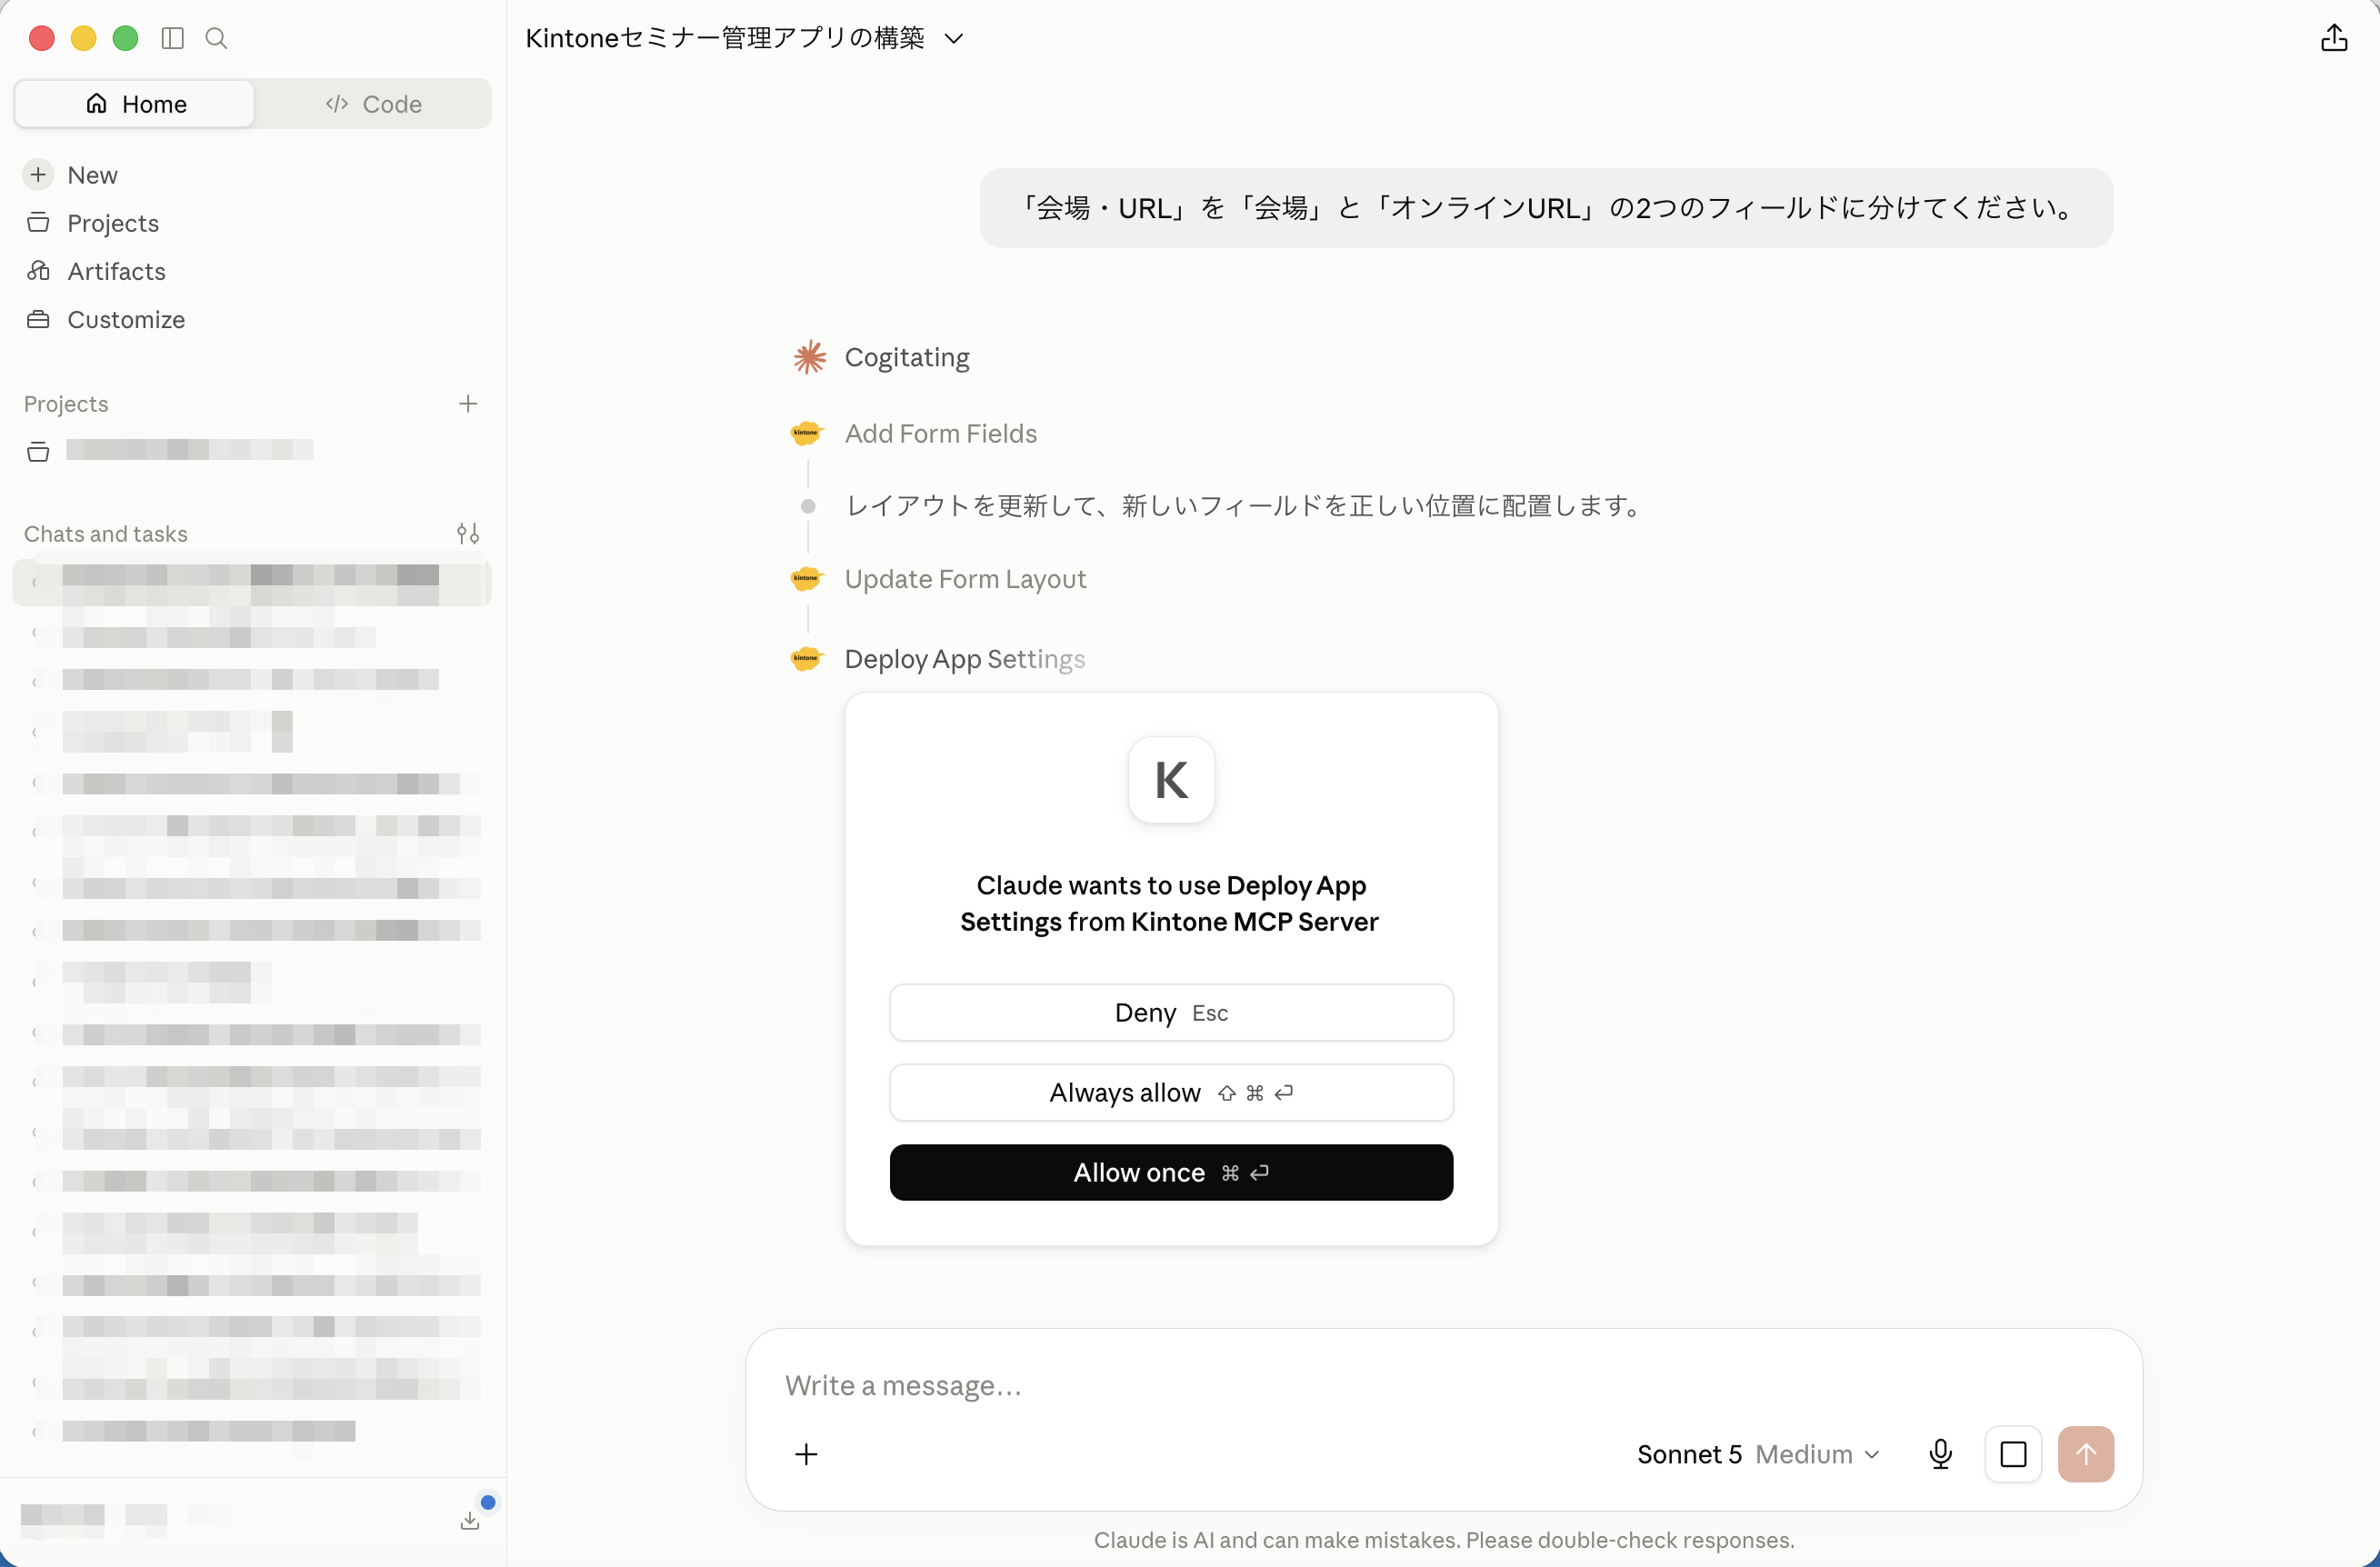Expand the Update Form Layout step
Screen dimensions: 2380x1567
pos(965,578)
